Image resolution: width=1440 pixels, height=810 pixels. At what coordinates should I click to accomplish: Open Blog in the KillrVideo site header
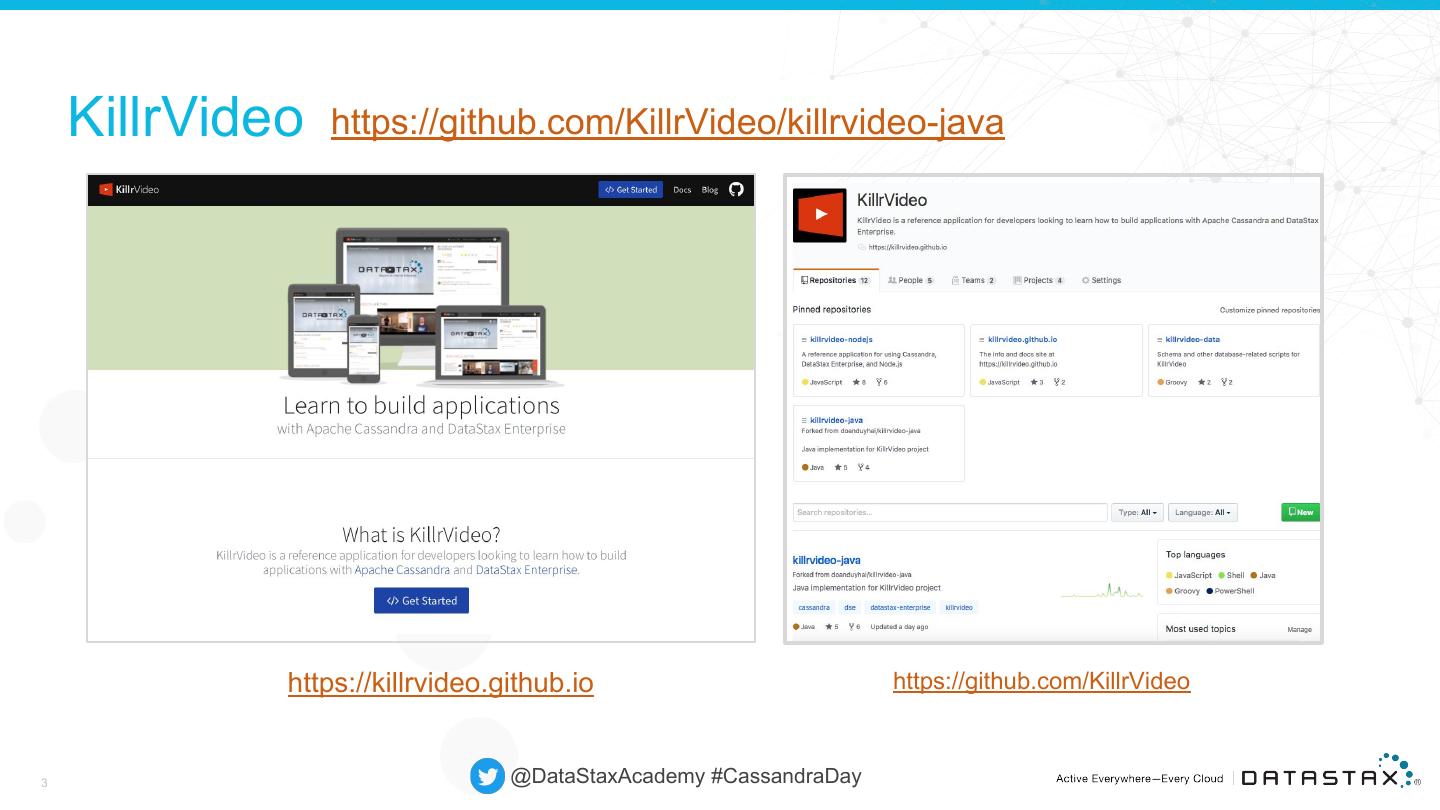pos(709,189)
